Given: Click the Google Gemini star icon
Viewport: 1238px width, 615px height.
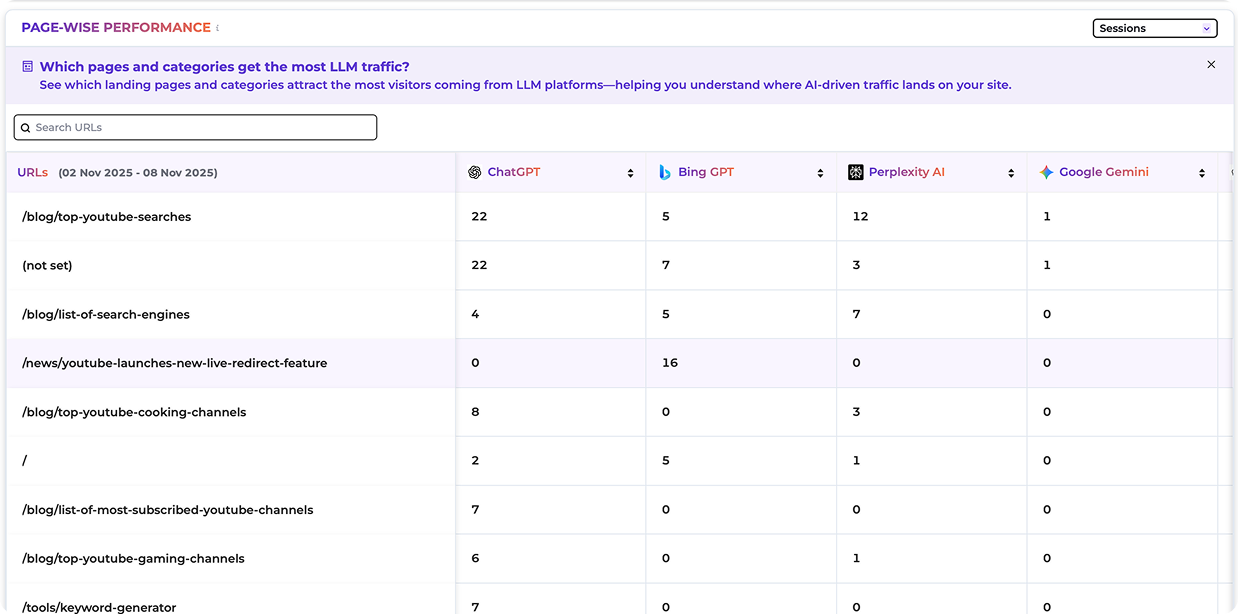Looking at the screenshot, I should coord(1046,172).
